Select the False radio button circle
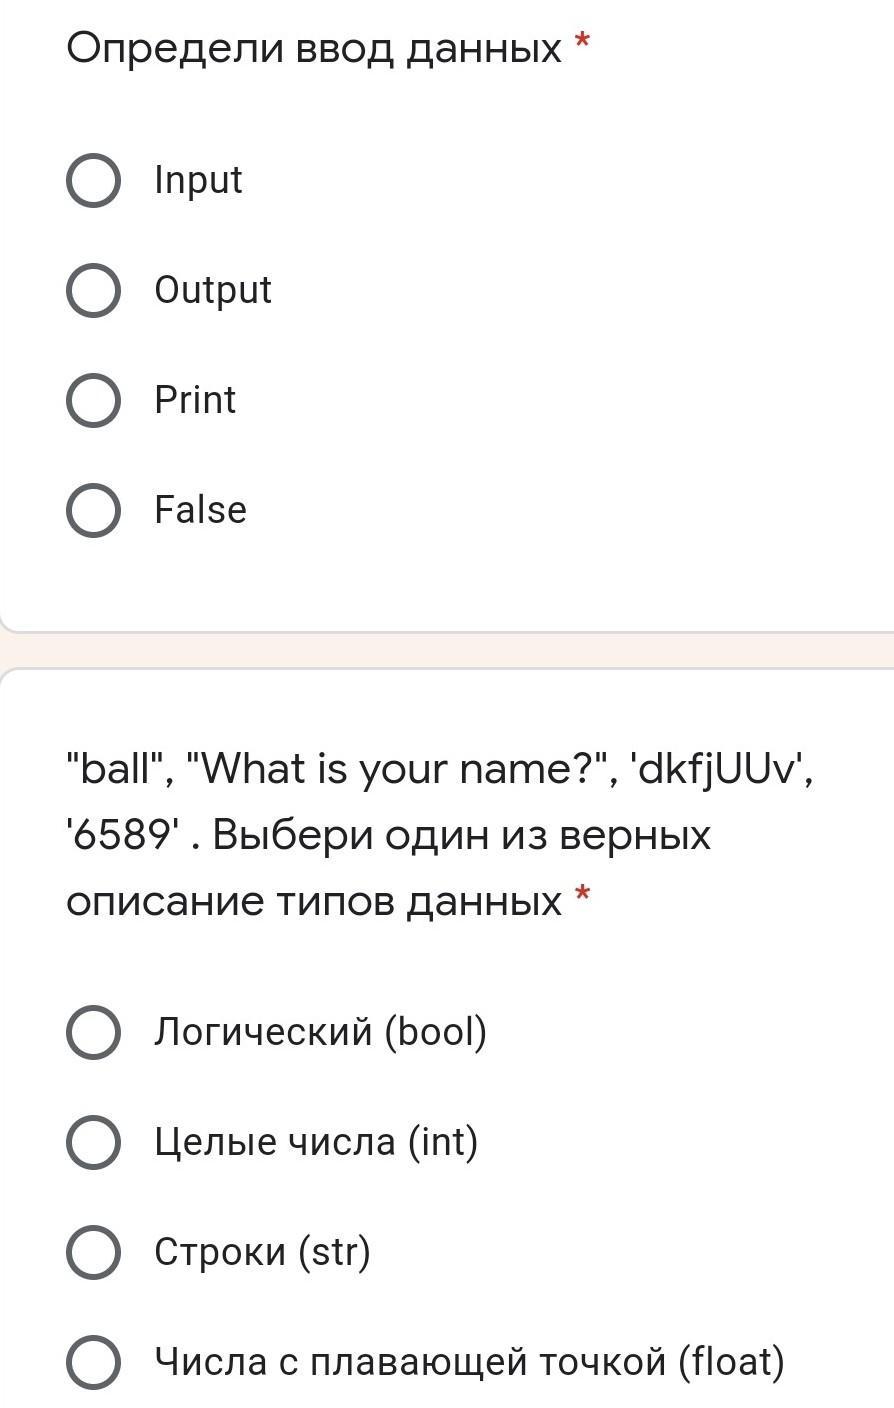The image size is (894, 1408). click(x=93, y=511)
